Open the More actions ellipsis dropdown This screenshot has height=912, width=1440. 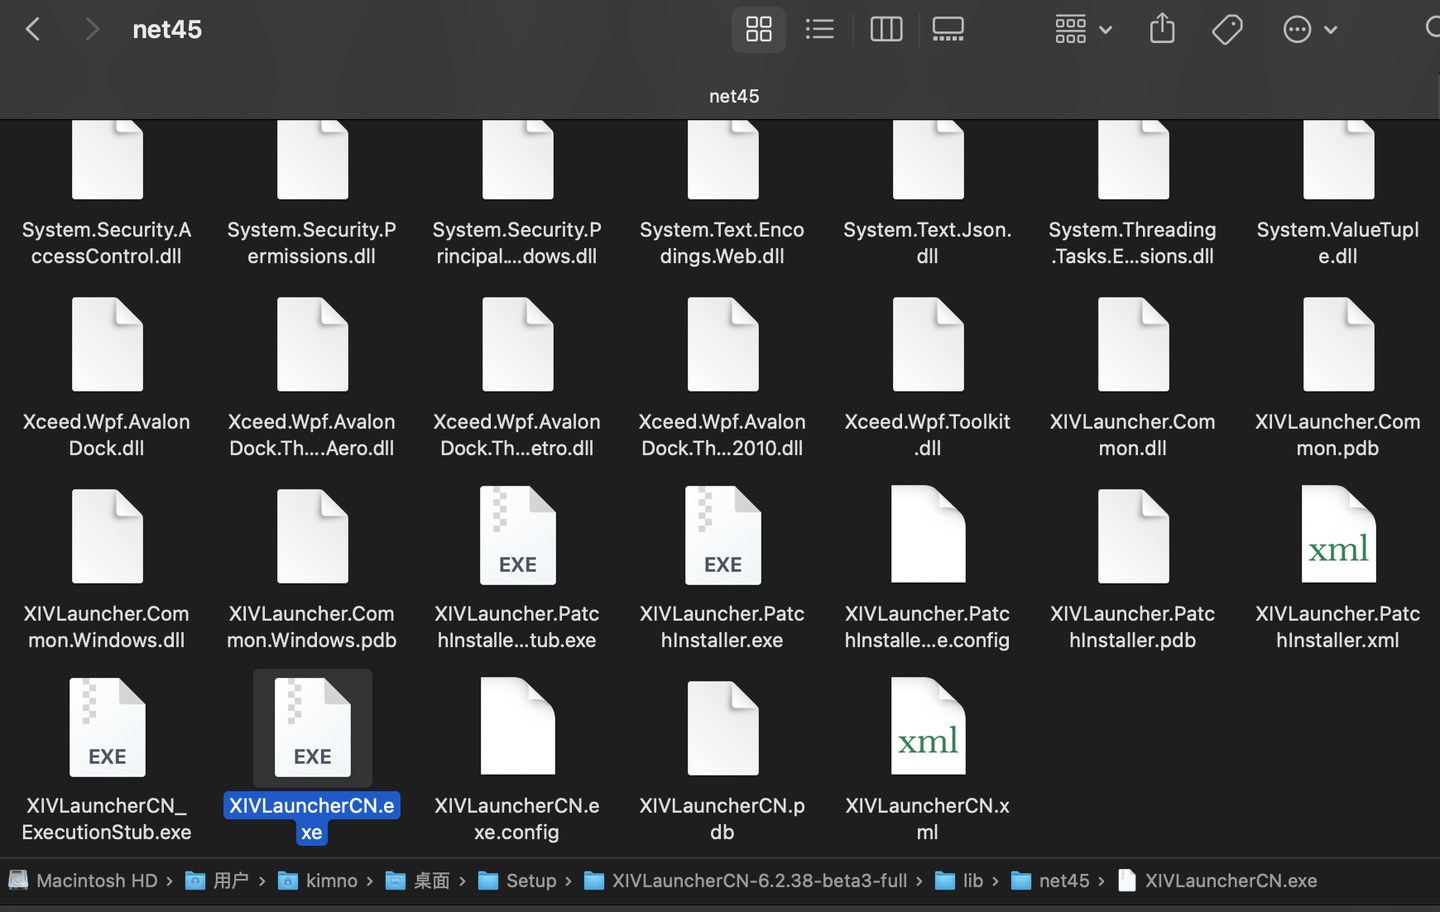(1310, 29)
